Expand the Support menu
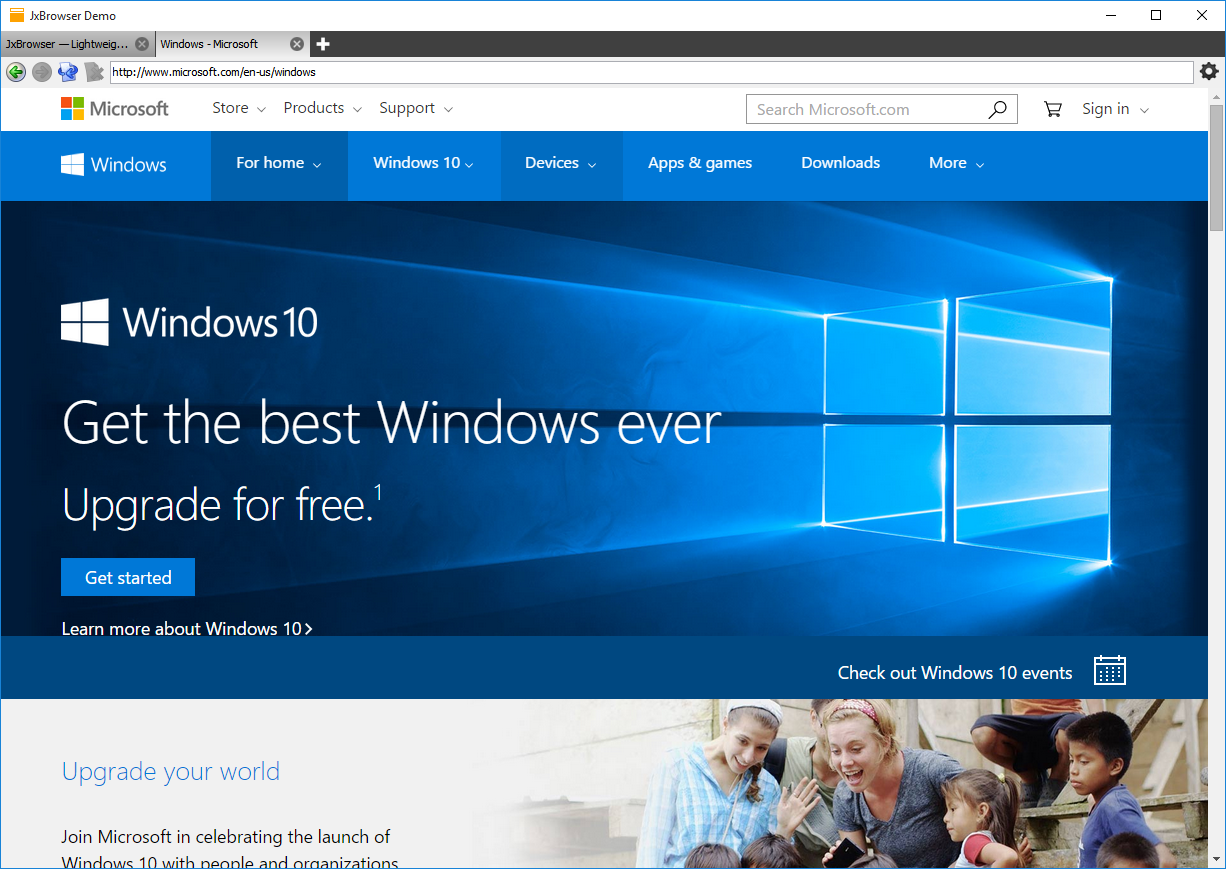 pos(416,108)
